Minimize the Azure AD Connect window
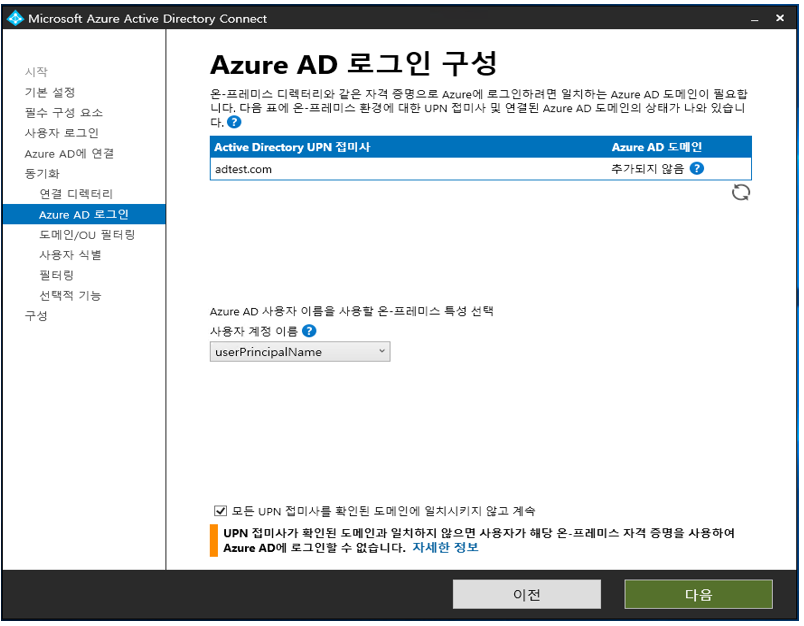 tap(754, 19)
